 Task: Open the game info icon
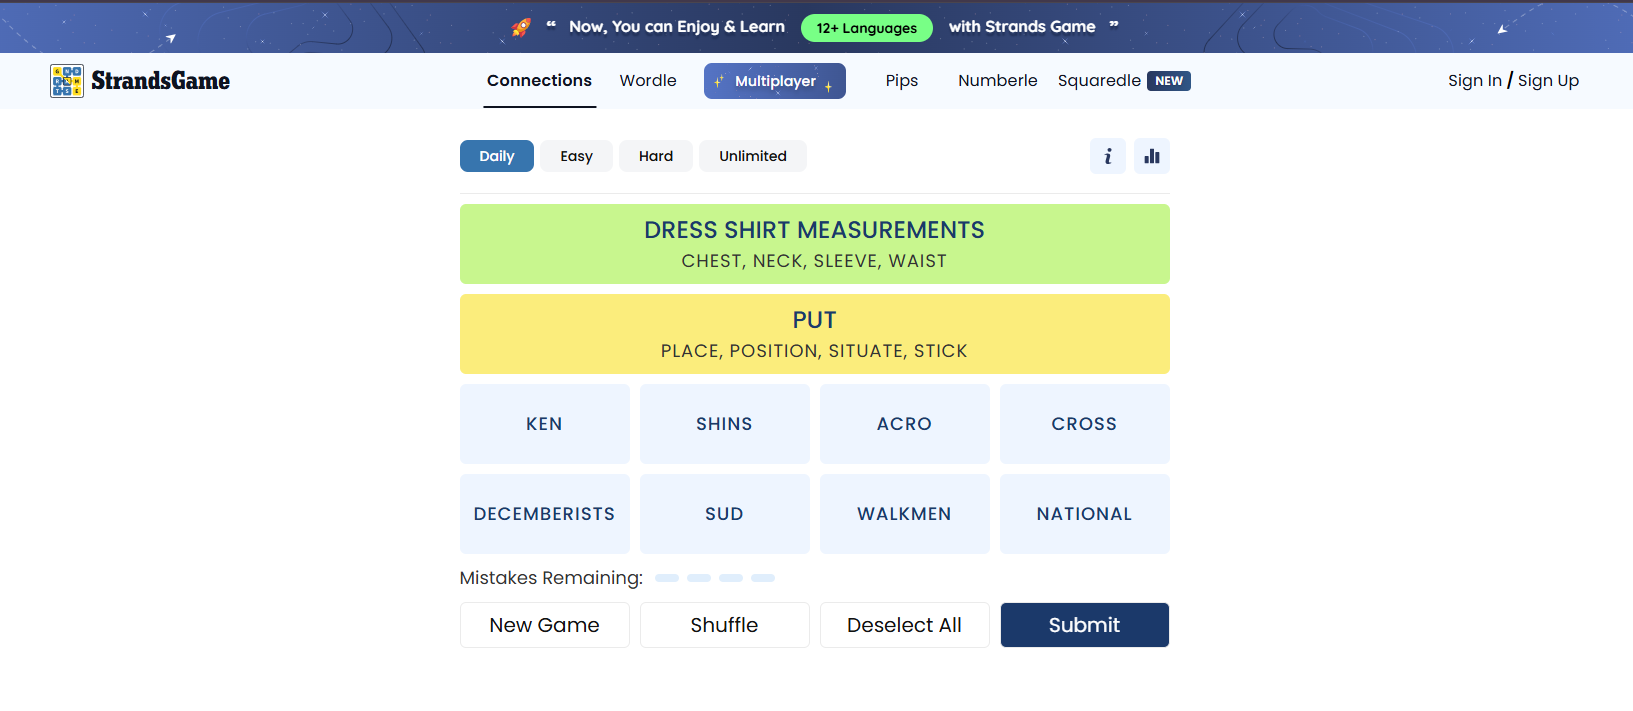(x=1107, y=156)
